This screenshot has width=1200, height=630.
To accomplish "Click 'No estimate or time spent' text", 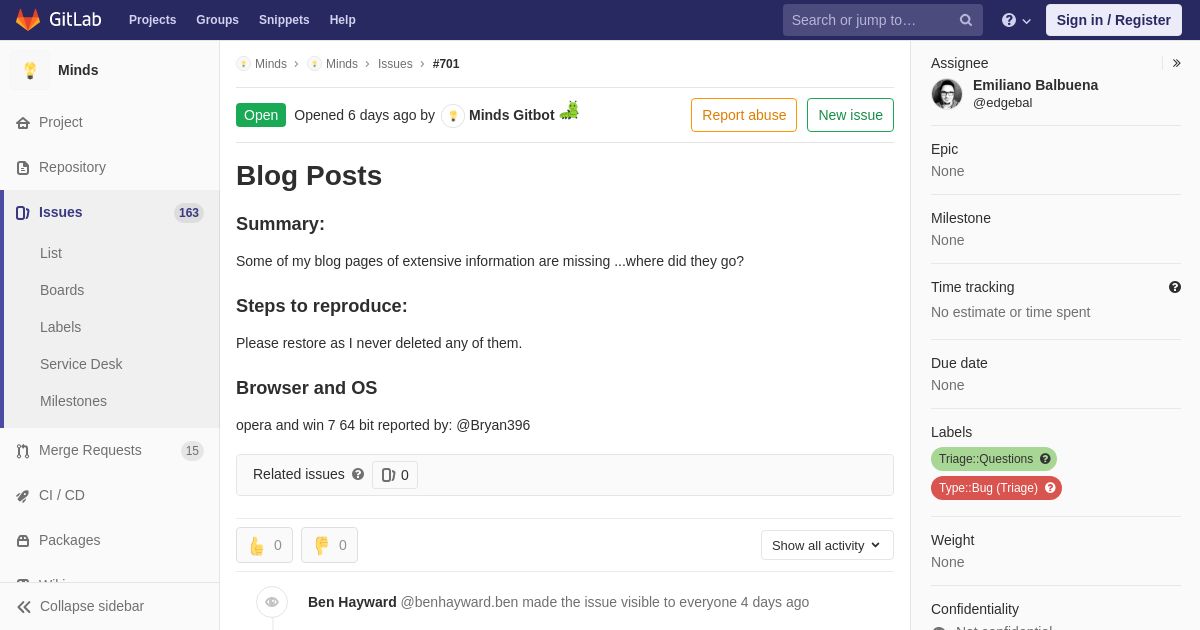I will pyautogui.click(x=1010, y=312).
